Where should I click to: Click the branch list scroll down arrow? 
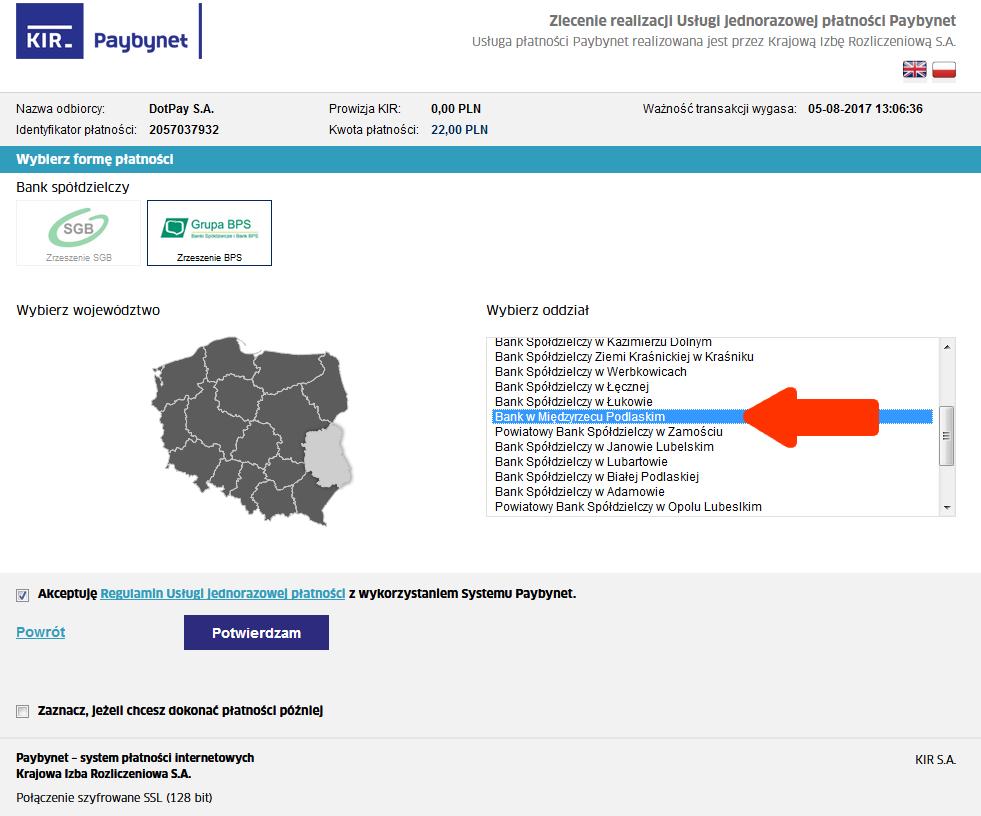click(x=947, y=507)
